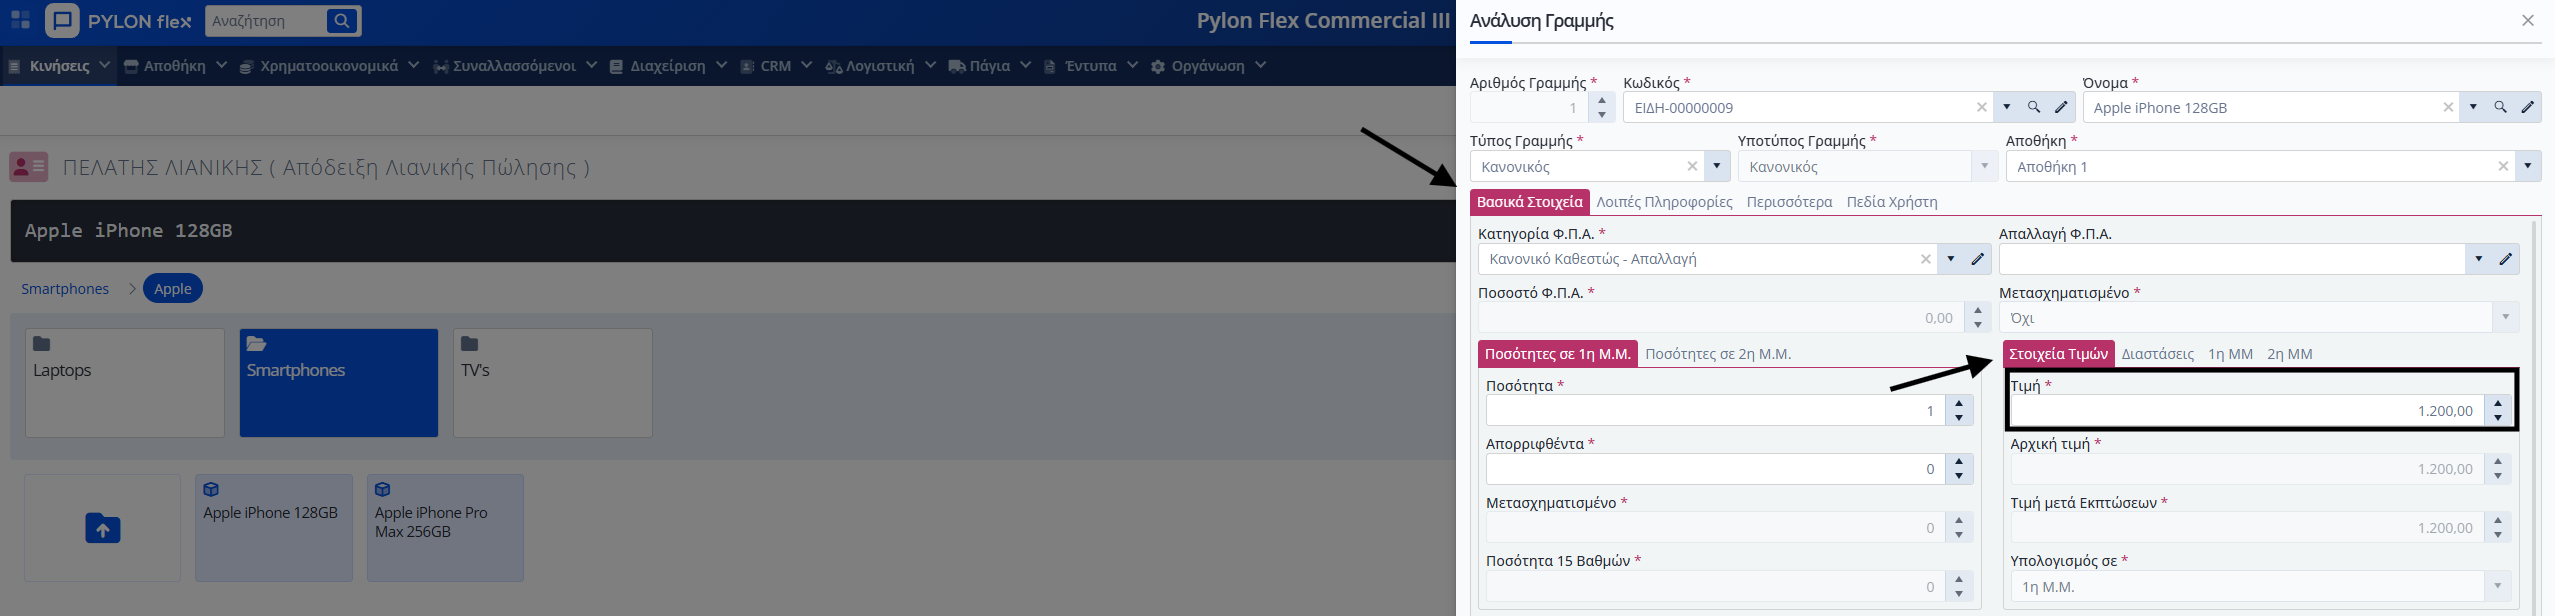The height and width of the screenshot is (616, 2555).
Task: Select the Στοιχεία Τιμών tab
Action: 2058,354
